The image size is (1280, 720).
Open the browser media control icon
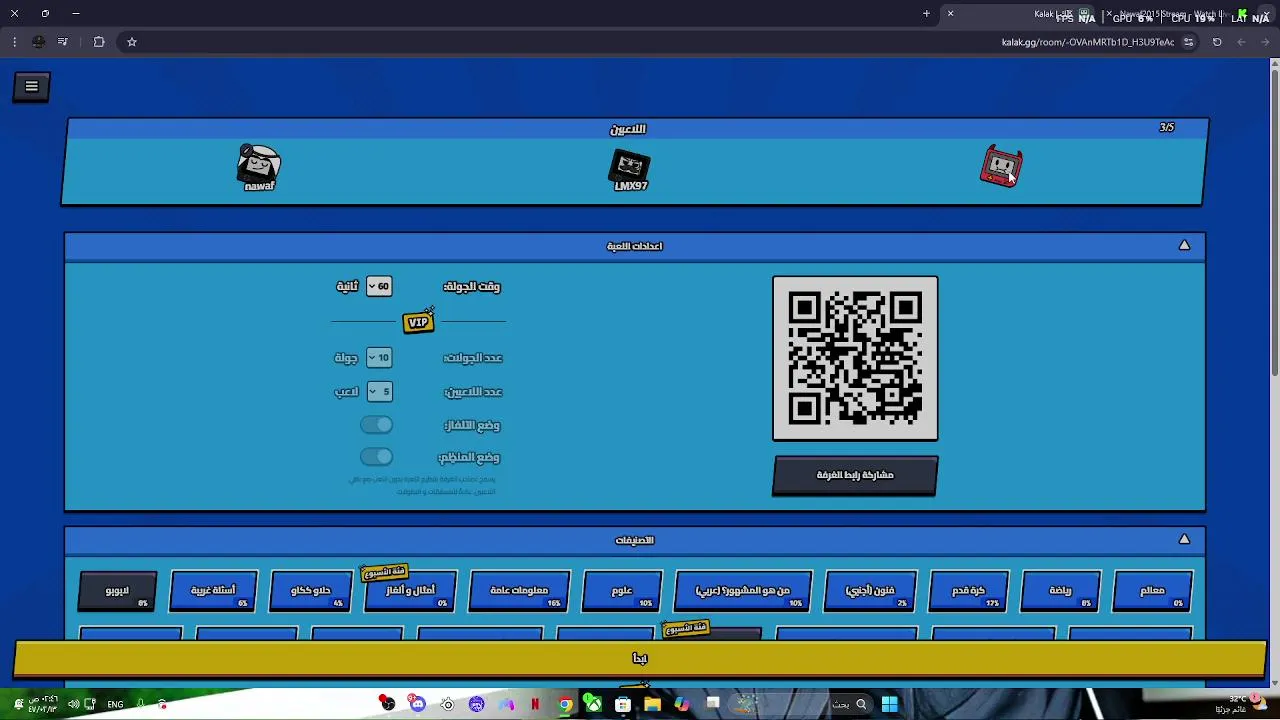63,42
